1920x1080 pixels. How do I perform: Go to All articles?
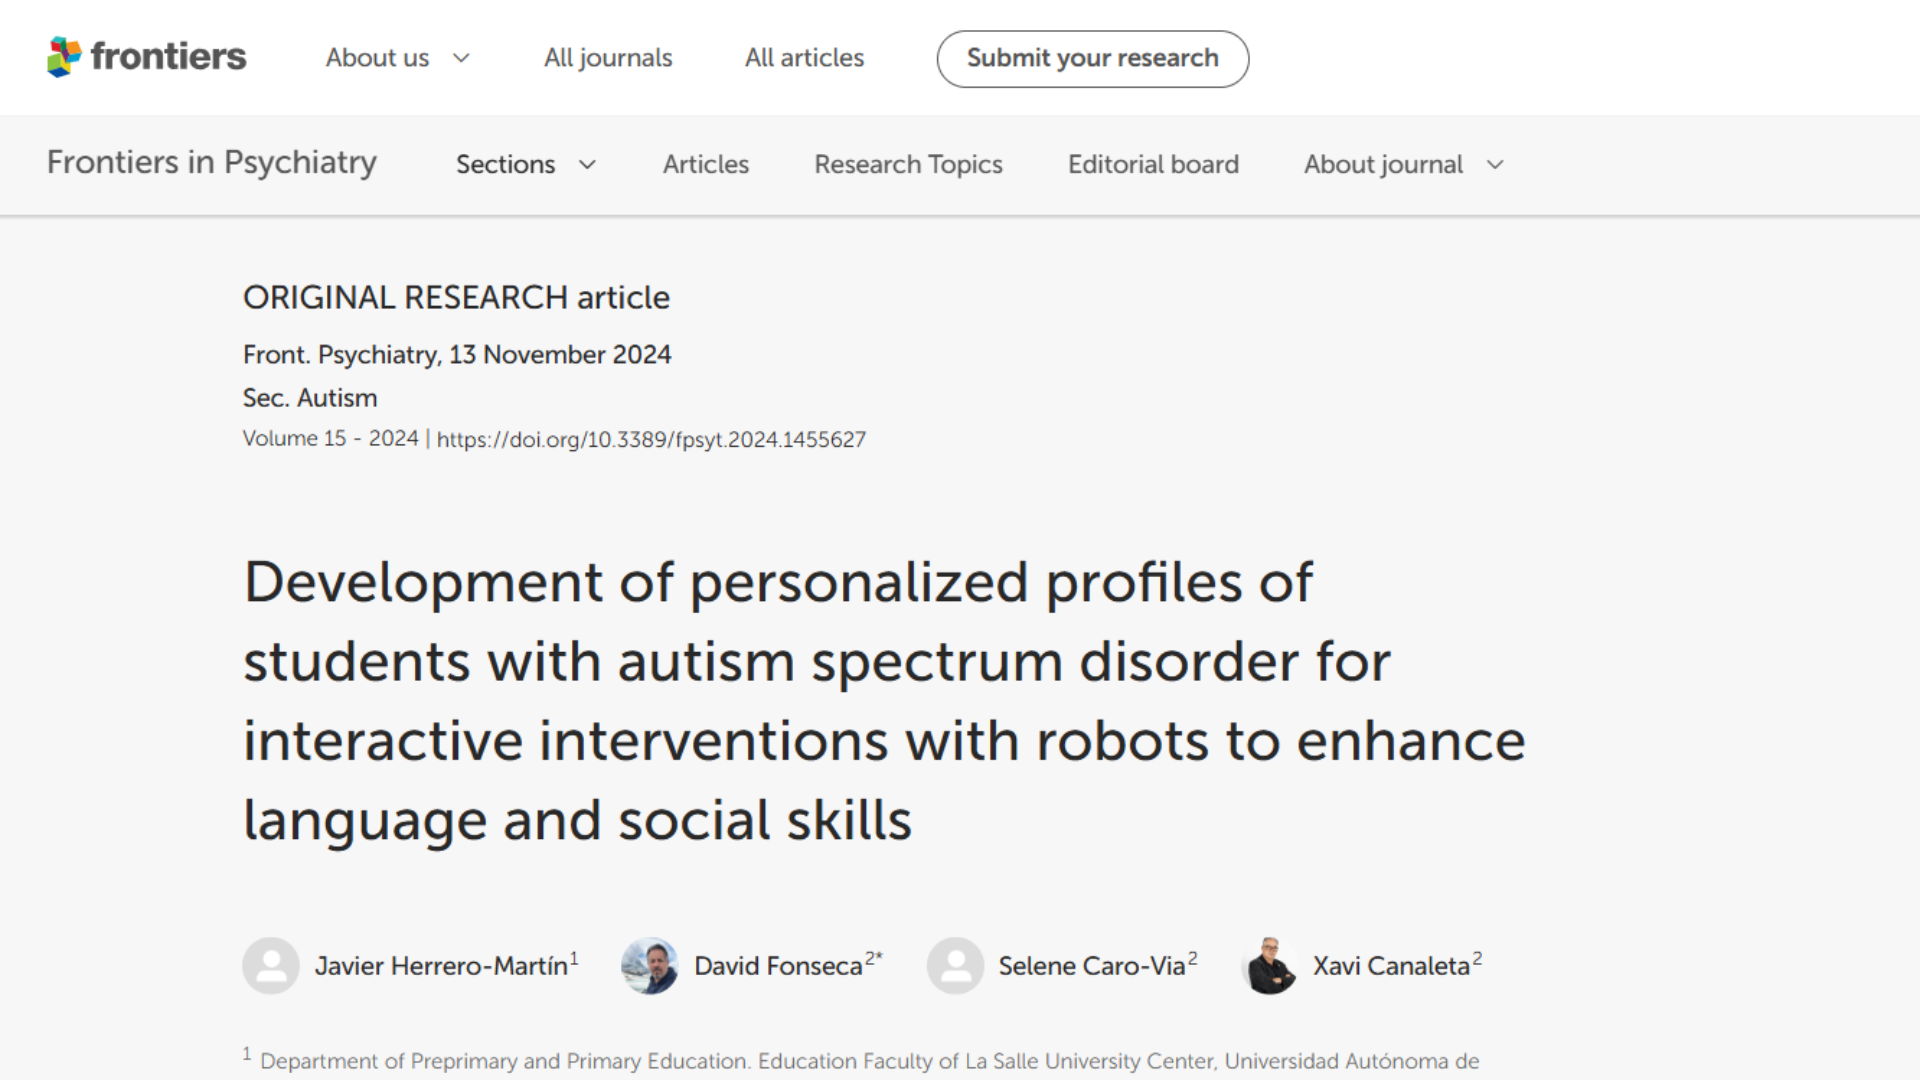pyautogui.click(x=804, y=58)
